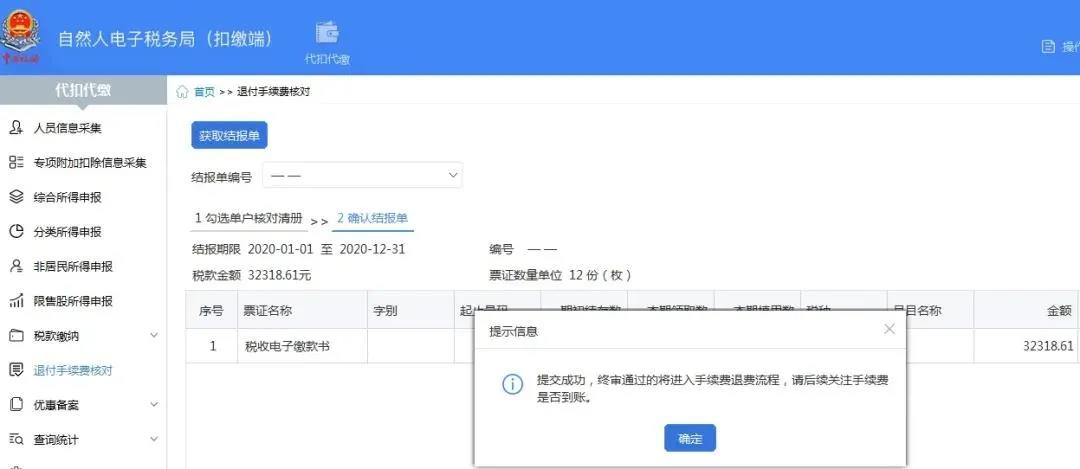This screenshot has height=469, width=1080.
Task: Expand the 查询统计 chevron
Action: (154, 439)
